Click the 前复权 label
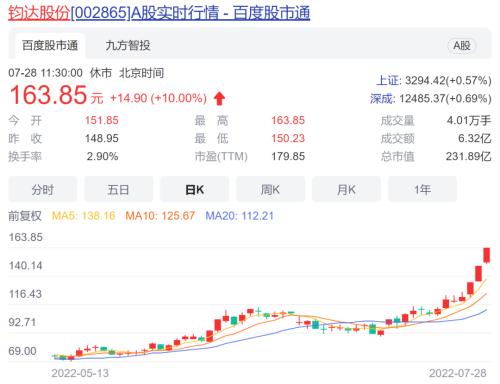Image resolution: width=500 pixels, height=384 pixels. click(25, 216)
